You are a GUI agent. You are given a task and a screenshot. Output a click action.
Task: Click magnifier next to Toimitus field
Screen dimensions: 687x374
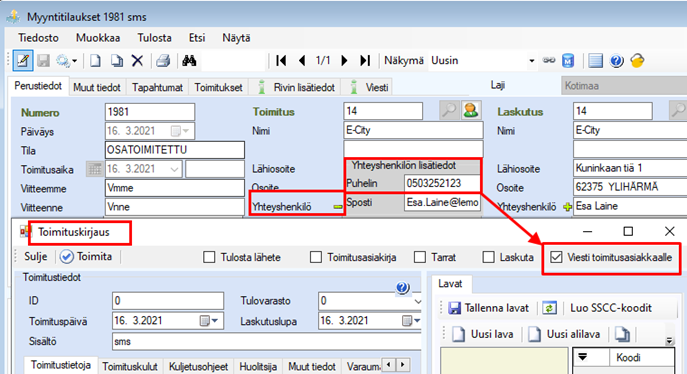pos(449,110)
